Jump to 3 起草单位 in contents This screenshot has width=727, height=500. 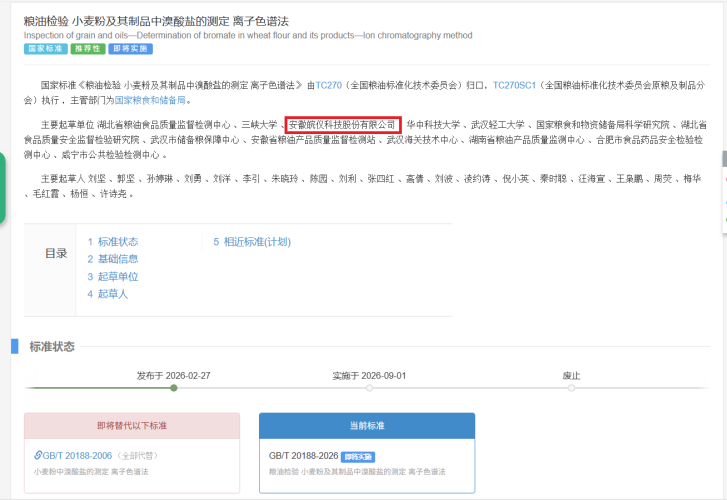[x=113, y=276]
